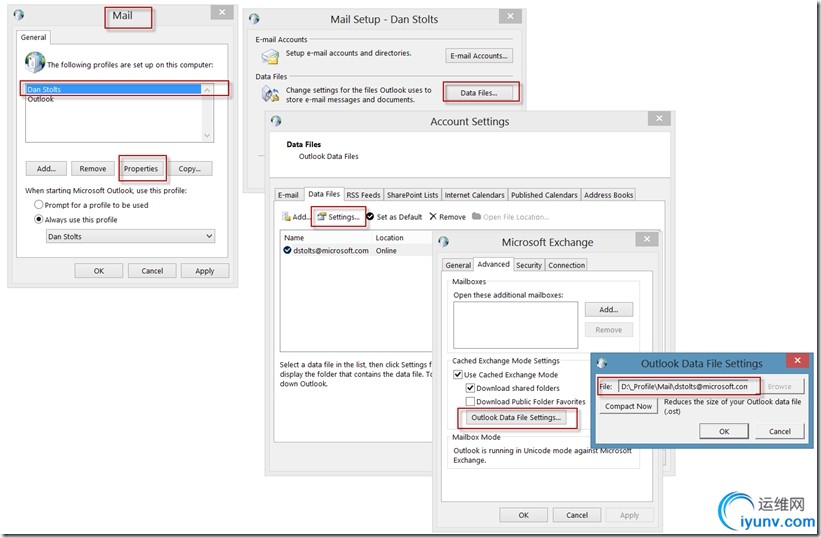Click default checkmark beside dstolts@microsoft.com

point(287,250)
